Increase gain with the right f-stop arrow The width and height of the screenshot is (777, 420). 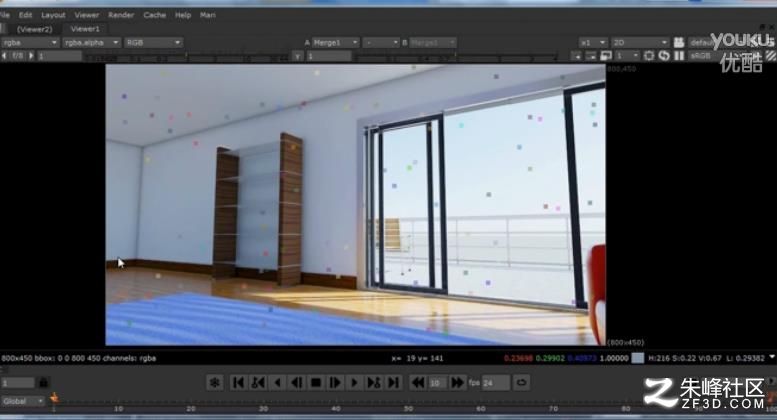click(x=32, y=56)
